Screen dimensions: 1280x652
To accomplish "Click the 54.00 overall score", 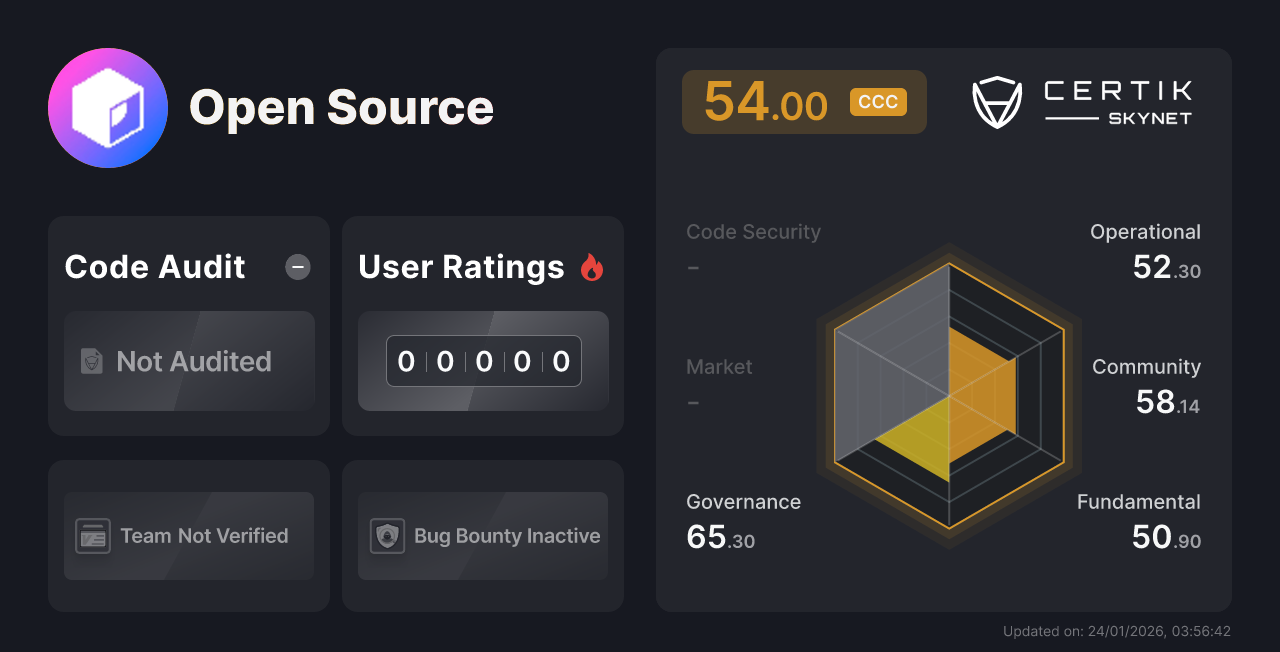I will [x=765, y=101].
